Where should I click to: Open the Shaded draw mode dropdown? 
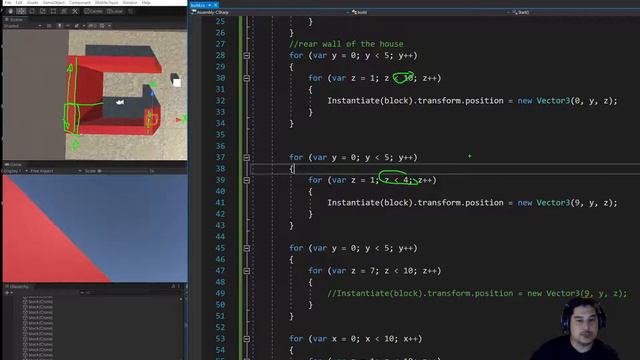[23, 26]
